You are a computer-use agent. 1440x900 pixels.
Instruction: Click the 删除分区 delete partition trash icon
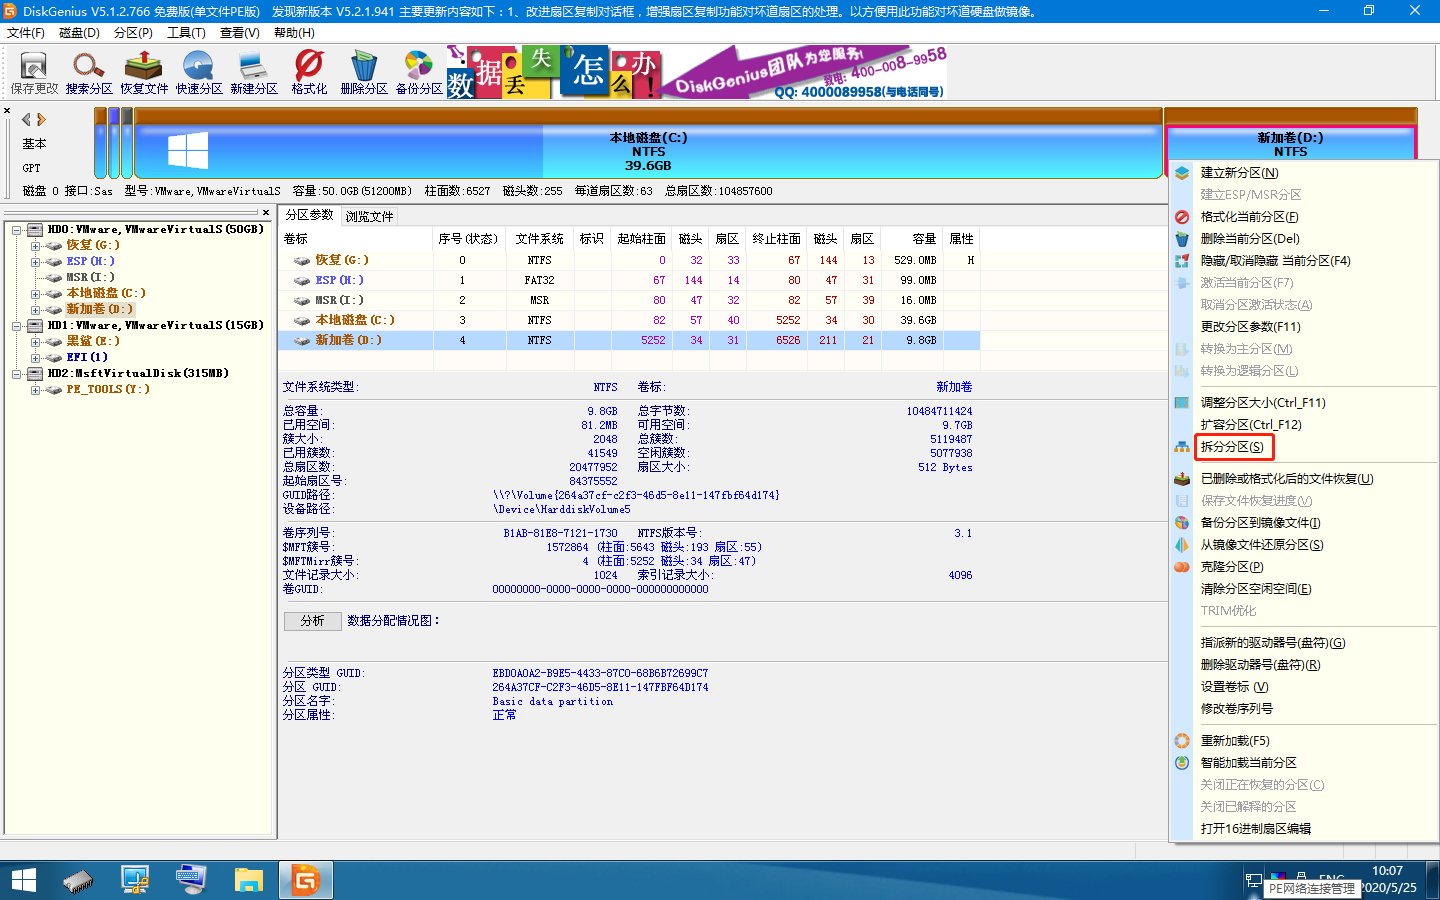pos(364,73)
